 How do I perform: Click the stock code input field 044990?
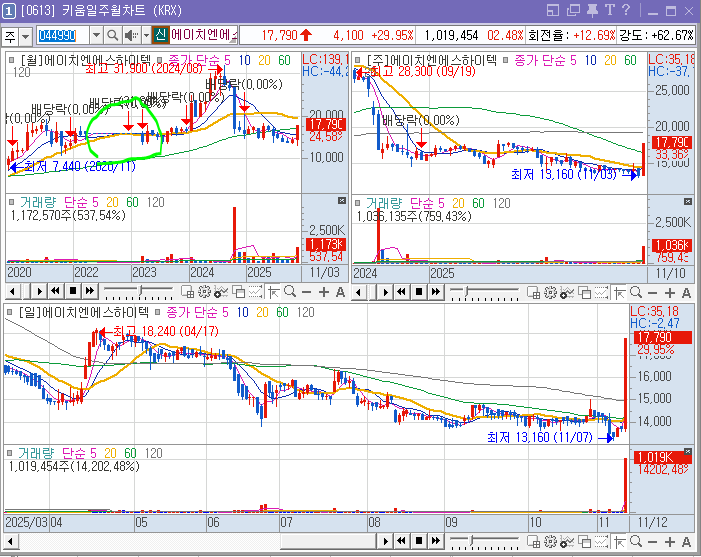point(62,35)
